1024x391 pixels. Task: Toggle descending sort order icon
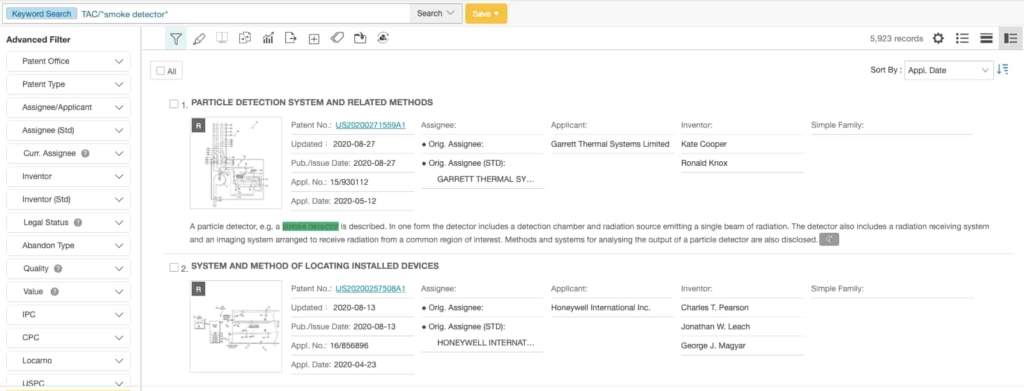(x=1002, y=70)
